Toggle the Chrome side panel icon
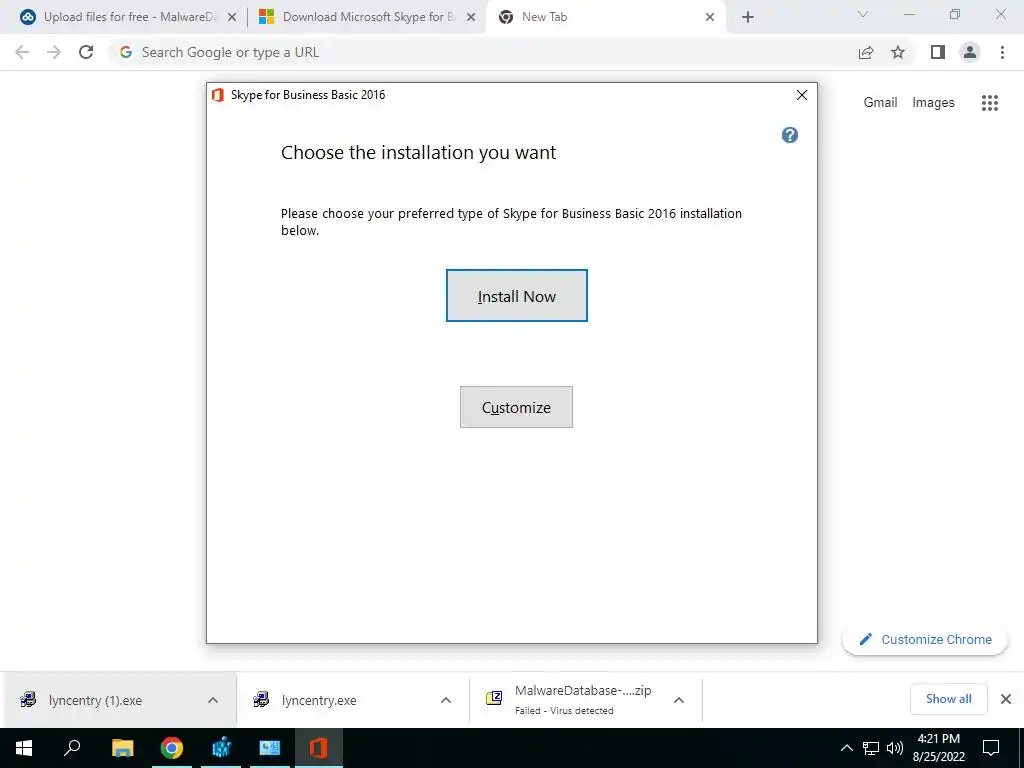Image resolution: width=1024 pixels, height=768 pixels. [x=938, y=52]
